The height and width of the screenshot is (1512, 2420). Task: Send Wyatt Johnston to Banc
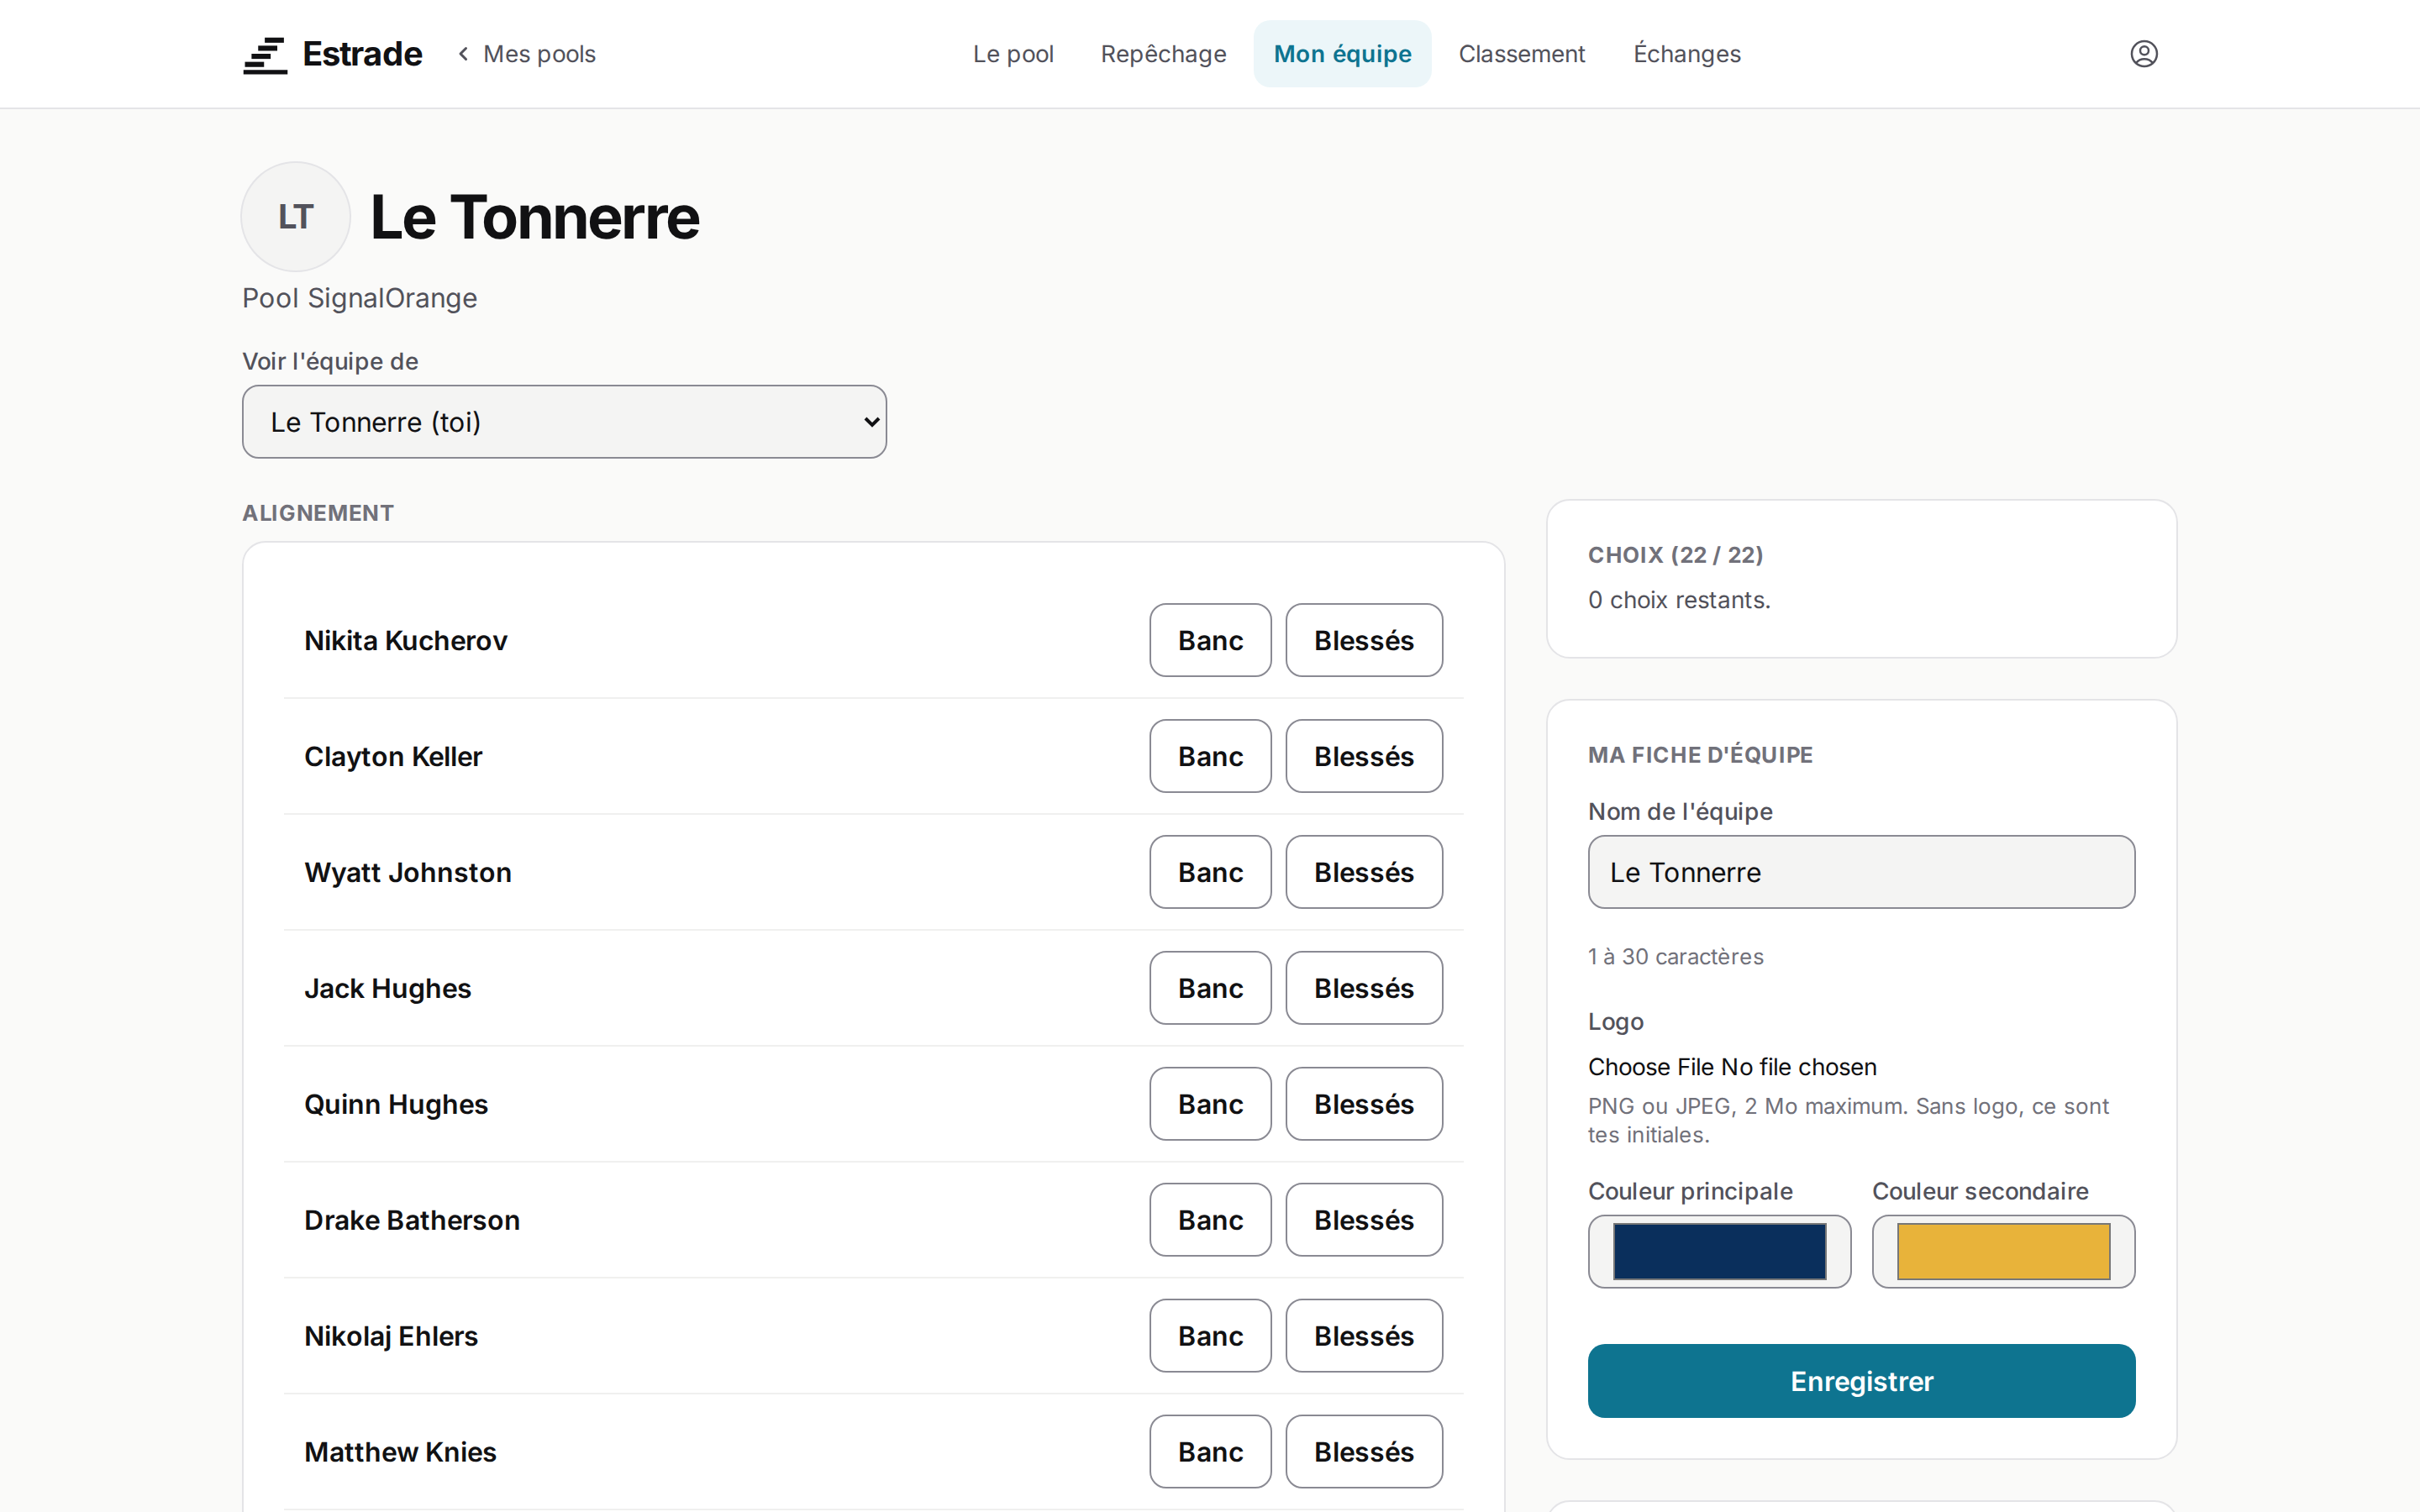pyautogui.click(x=1210, y=872)
